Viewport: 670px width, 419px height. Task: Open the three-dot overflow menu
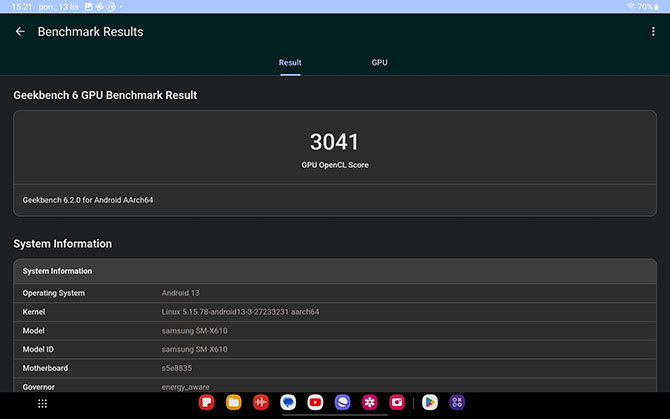[653, 32]
